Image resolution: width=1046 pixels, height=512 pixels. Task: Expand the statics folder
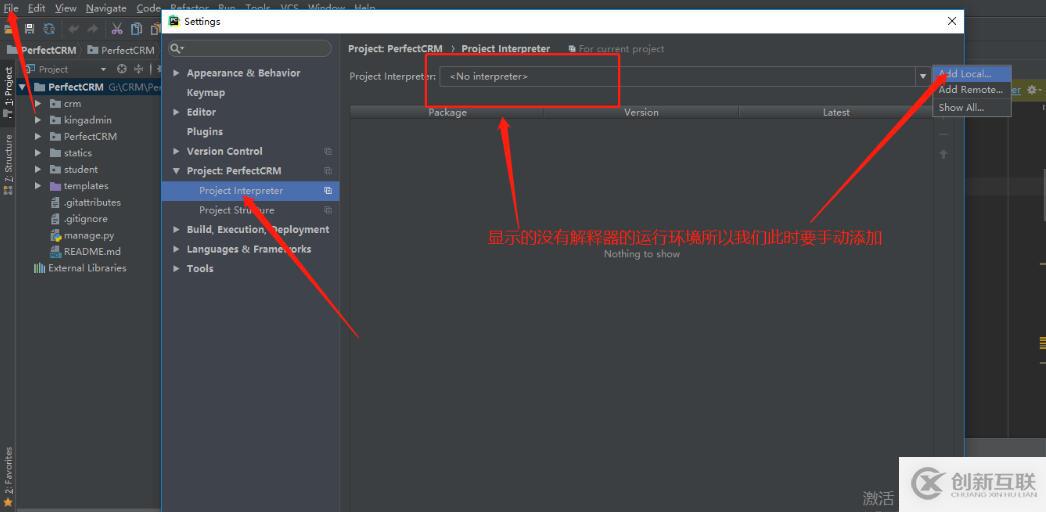coord(38,153)
